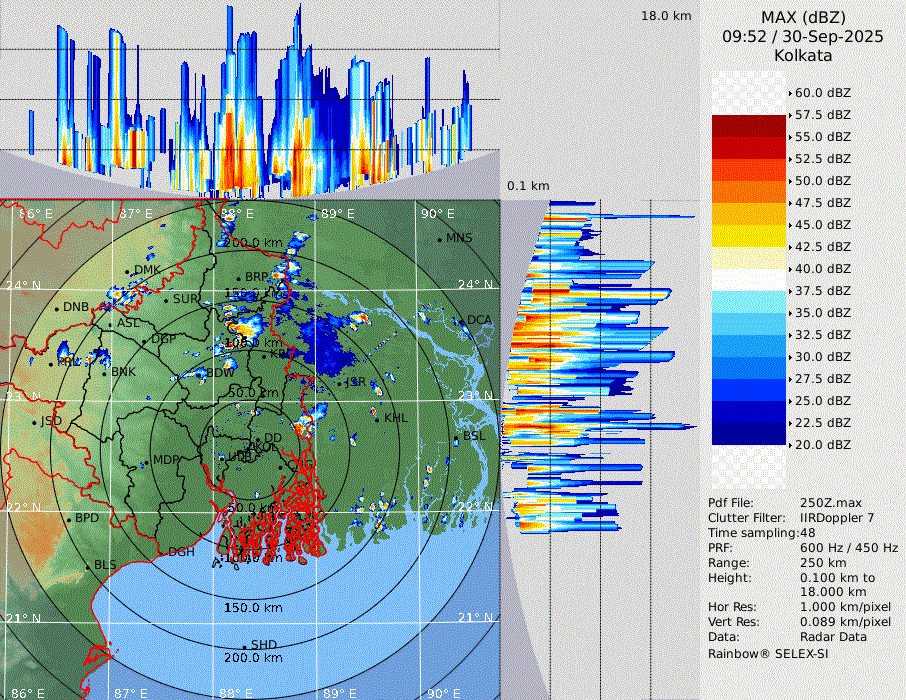This screenshot has height=700, width=906.
Task: Click the Kolkata radar site name
Action: point(803,55)
